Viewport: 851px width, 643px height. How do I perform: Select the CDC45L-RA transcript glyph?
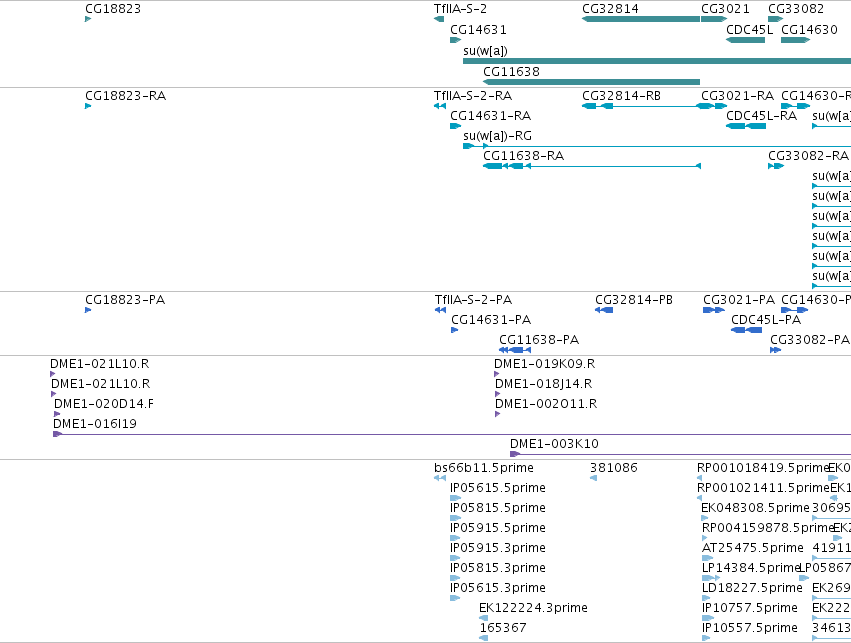(x=746, y=126)
